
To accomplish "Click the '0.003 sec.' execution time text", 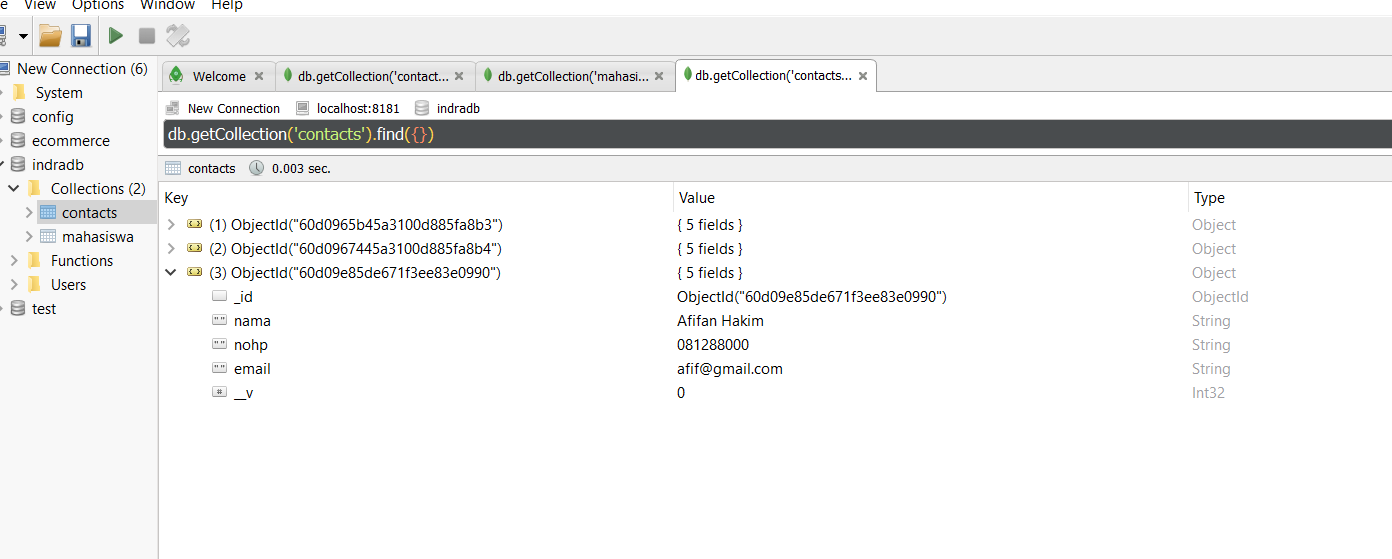I will click(x=301, y=168).
